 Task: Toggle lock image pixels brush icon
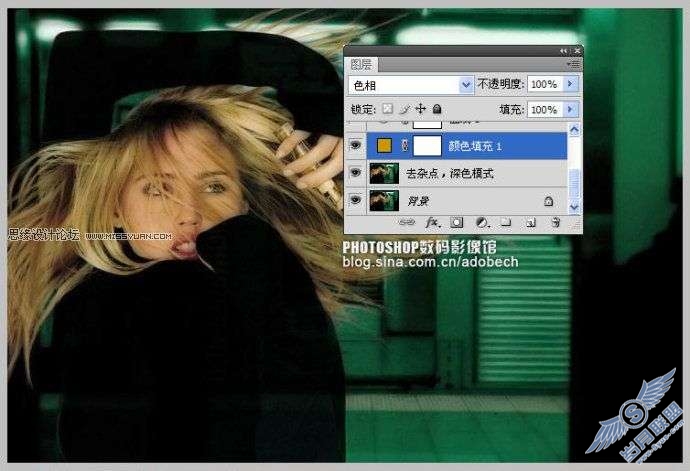click(x=404, y=109)
